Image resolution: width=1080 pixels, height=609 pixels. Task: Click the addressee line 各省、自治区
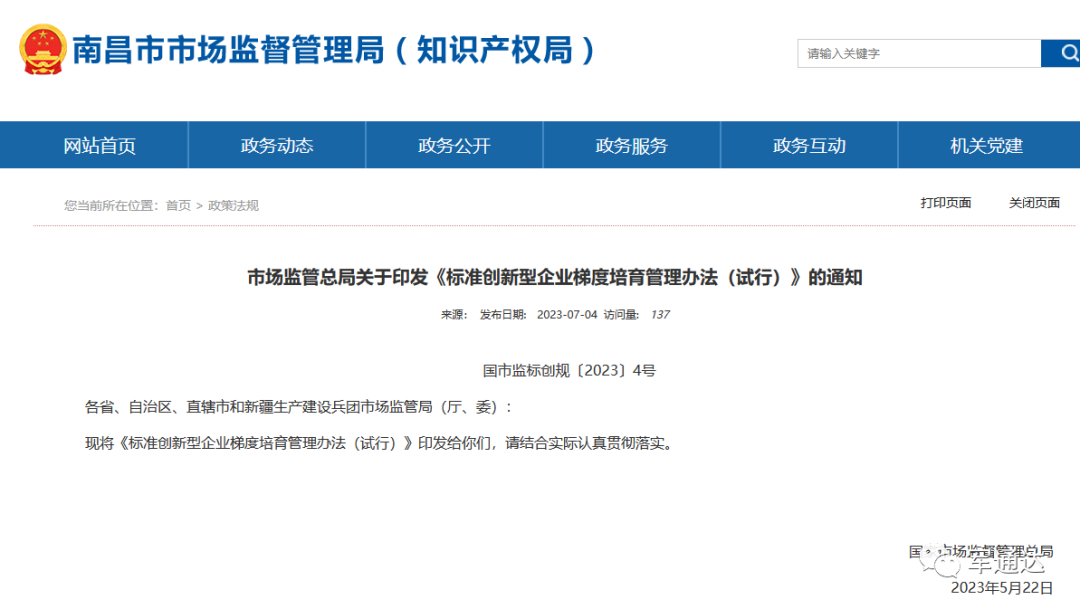pos(299,407)
